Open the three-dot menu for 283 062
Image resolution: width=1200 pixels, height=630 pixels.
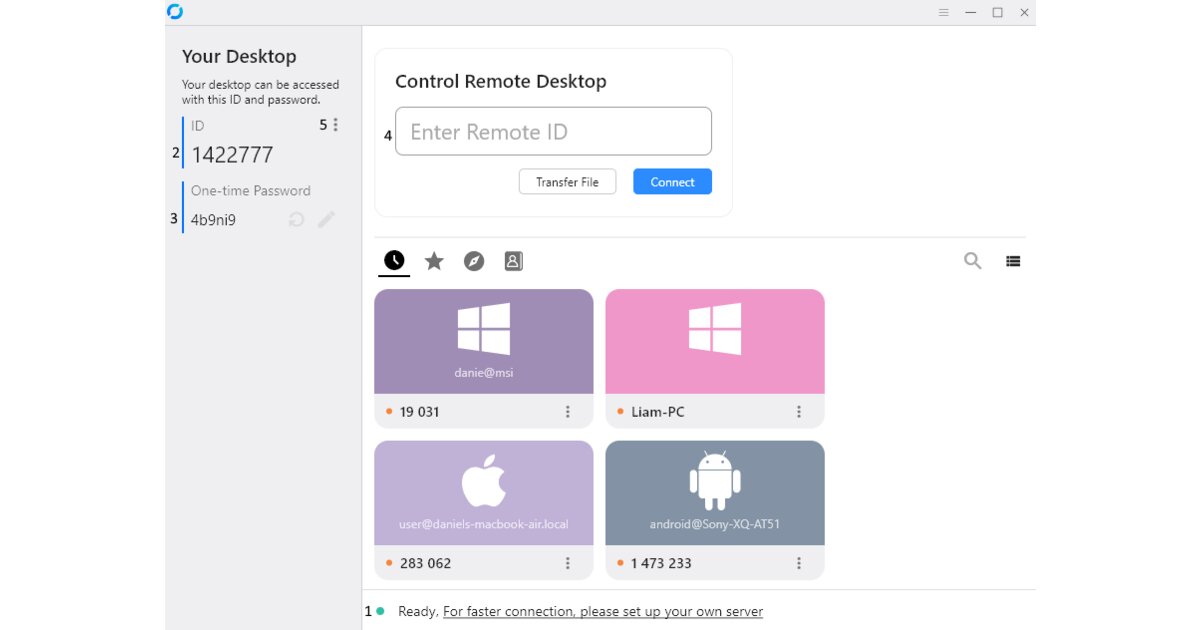568,563
